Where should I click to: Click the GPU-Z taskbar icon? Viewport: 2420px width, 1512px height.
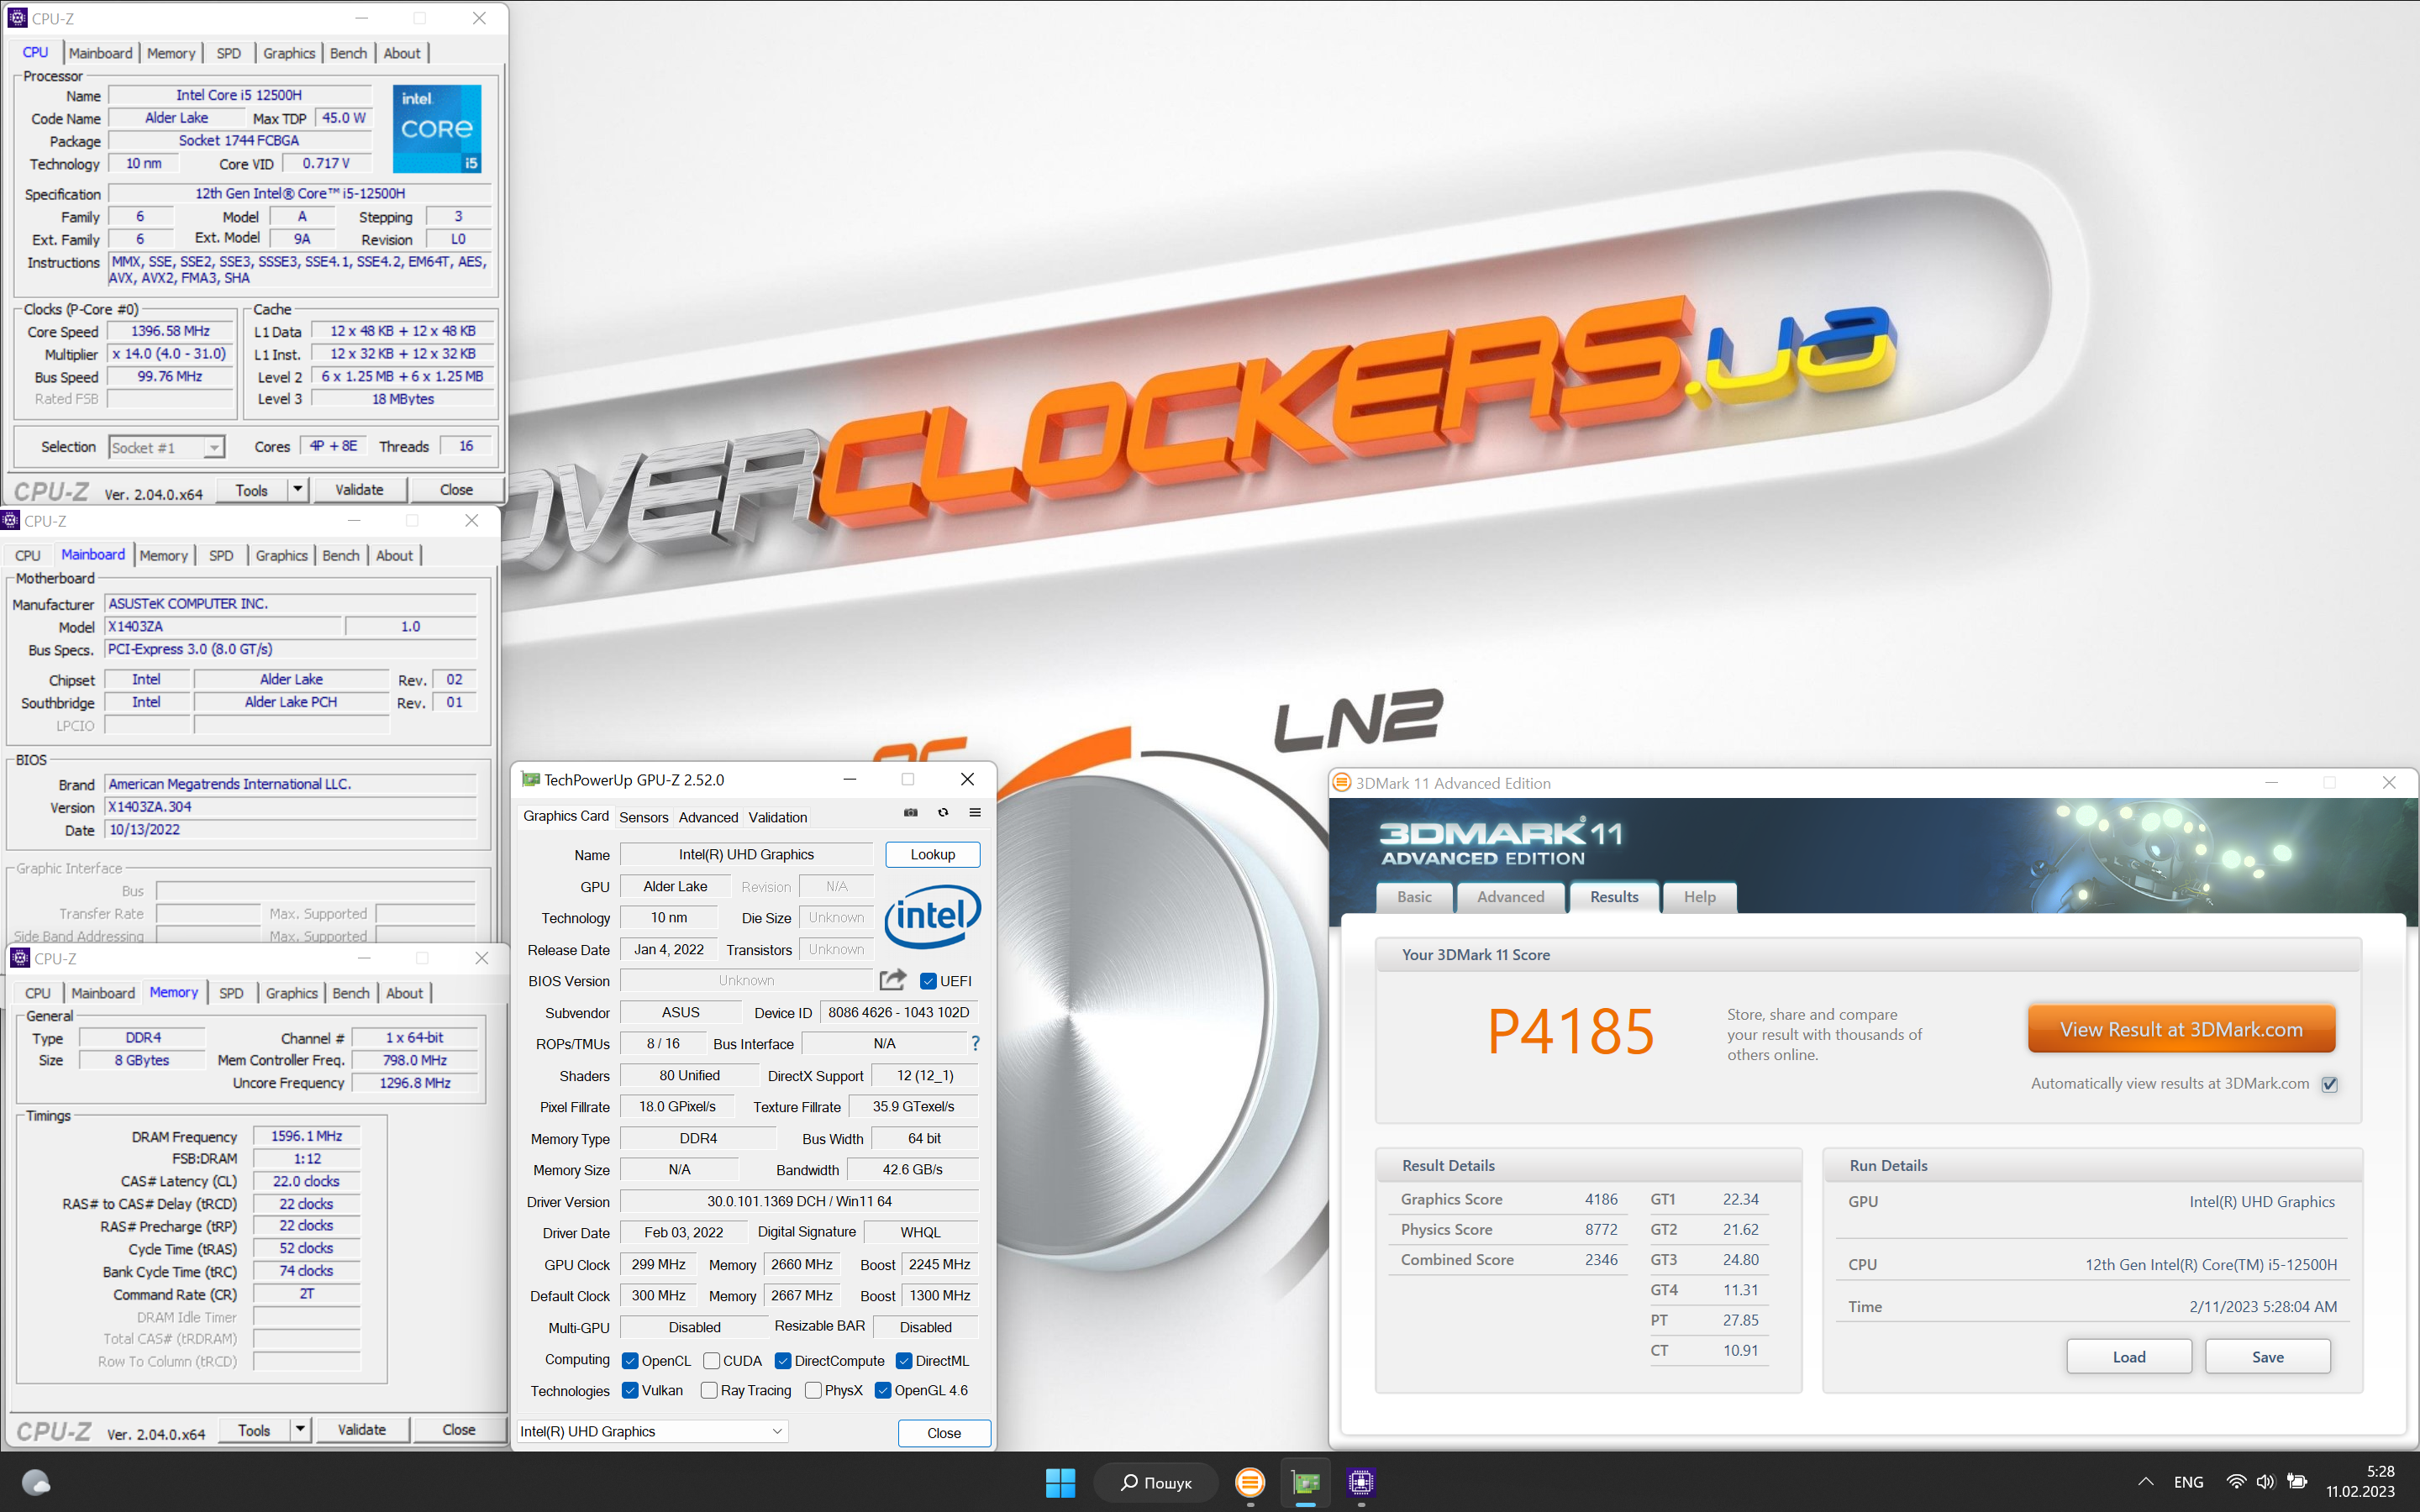point(1305,1482)
